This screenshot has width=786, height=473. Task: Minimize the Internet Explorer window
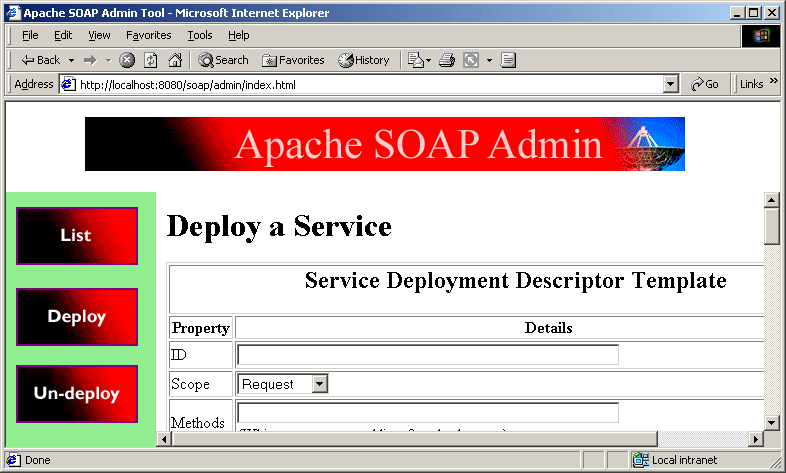tap(736, 13)
